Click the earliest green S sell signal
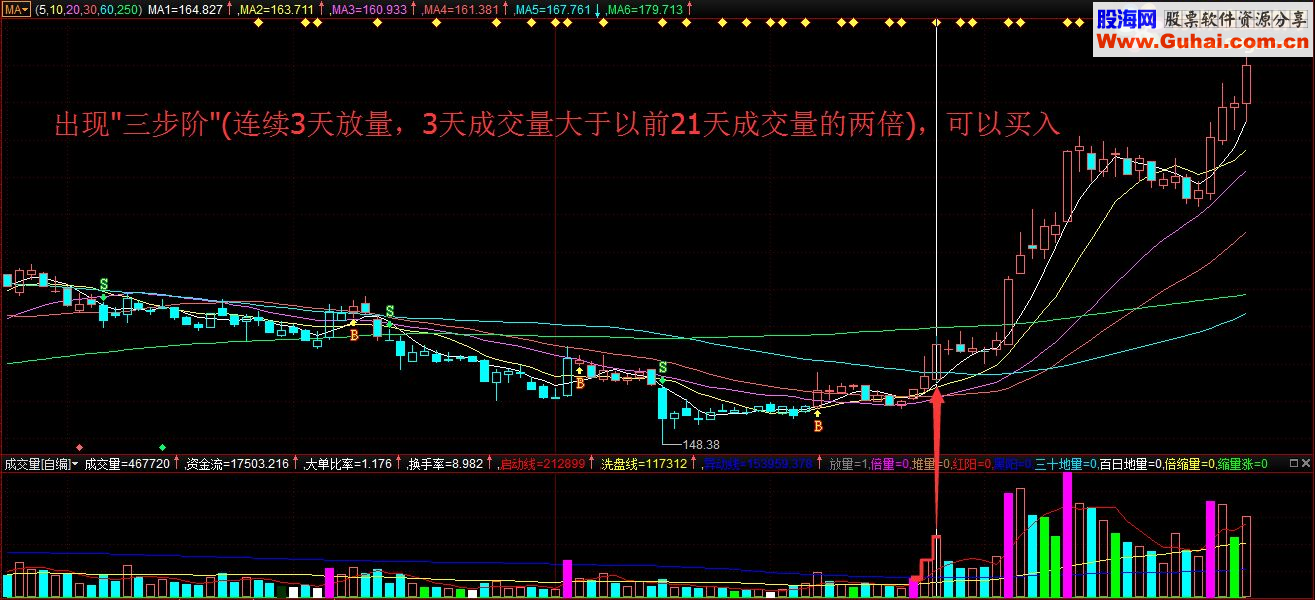The width and height of the screenshot is (1315, 600). tap(103, 285)
